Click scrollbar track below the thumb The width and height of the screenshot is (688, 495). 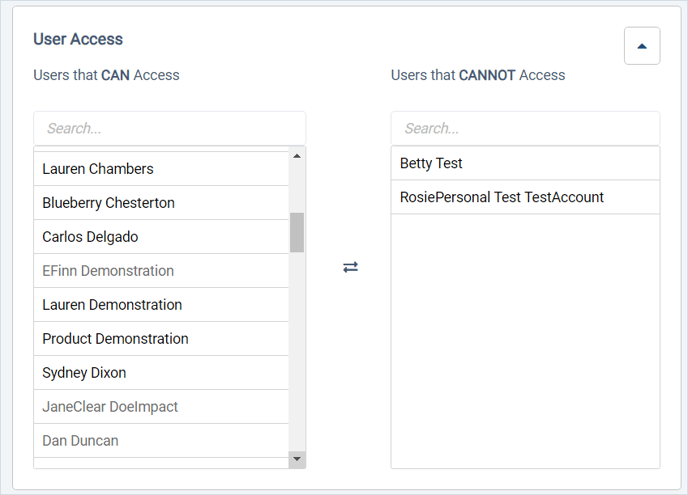(297, 351)
